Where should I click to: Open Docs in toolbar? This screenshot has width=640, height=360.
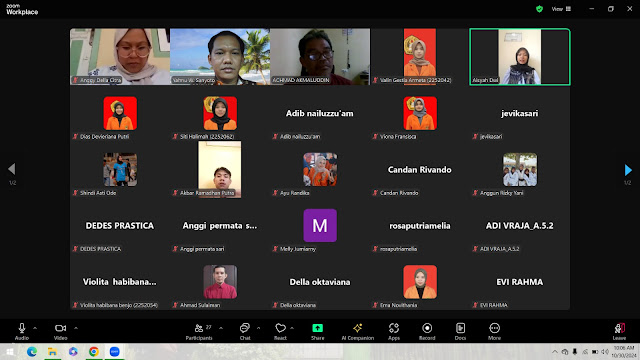point(460,331)
